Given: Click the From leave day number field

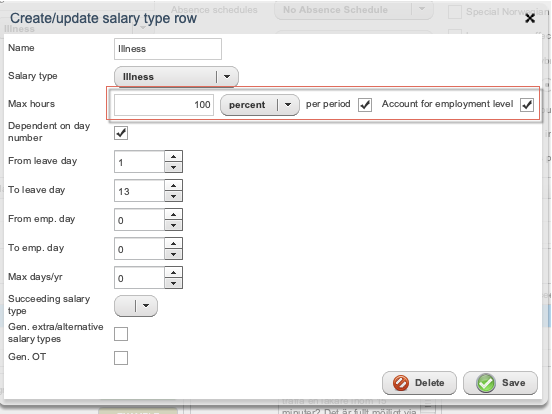Looking at the screenshot, I should (139, 162).
